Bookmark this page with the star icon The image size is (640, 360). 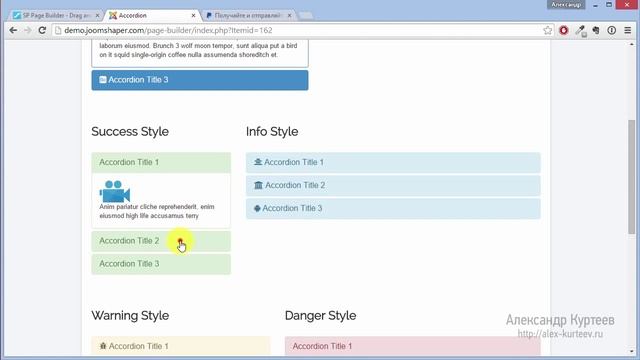[547, 30]
